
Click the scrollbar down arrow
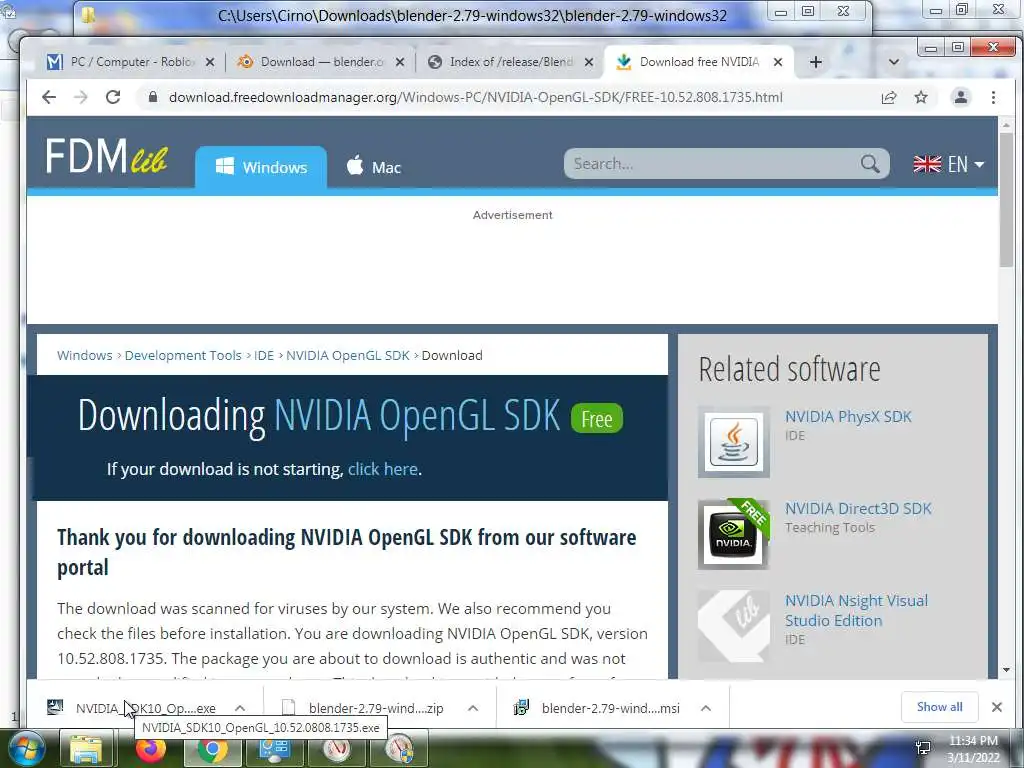click(1006, 670)
